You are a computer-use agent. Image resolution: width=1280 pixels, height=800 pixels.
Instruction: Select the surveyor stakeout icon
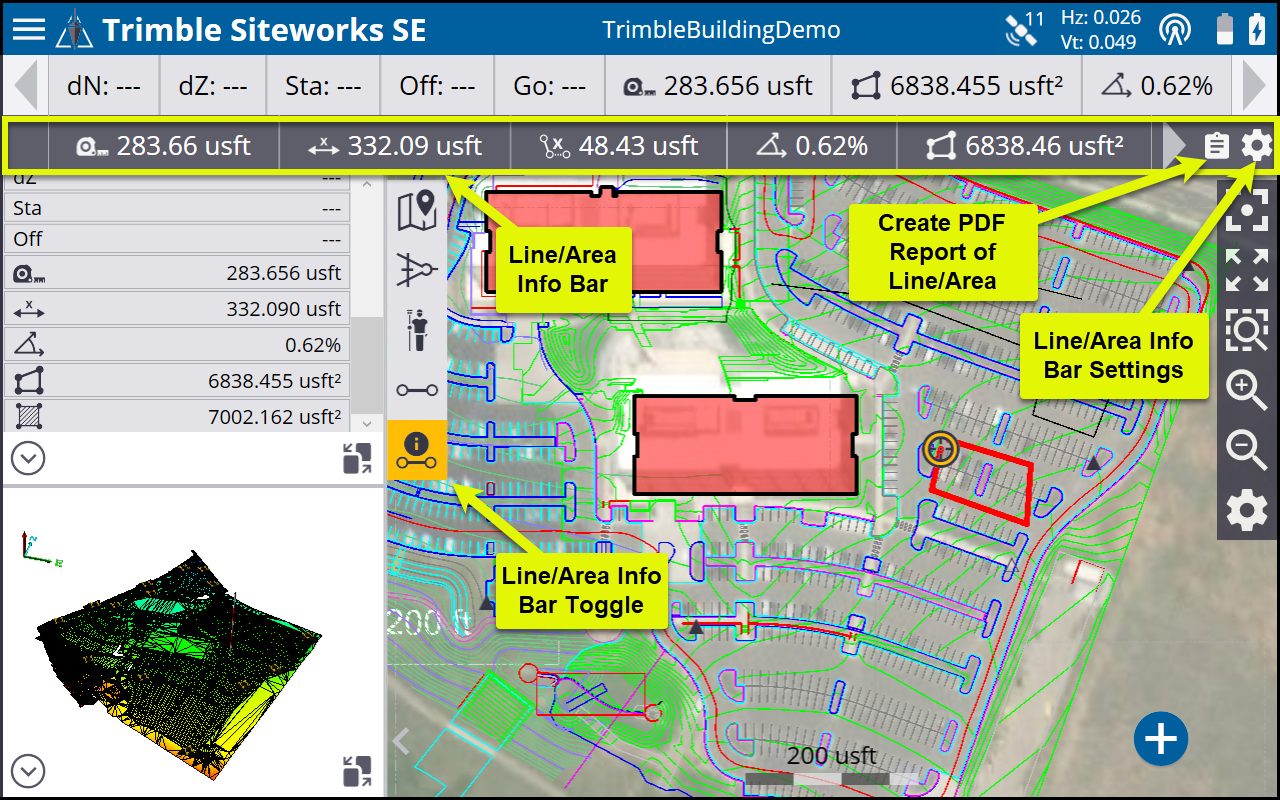(x=416, y=330)
